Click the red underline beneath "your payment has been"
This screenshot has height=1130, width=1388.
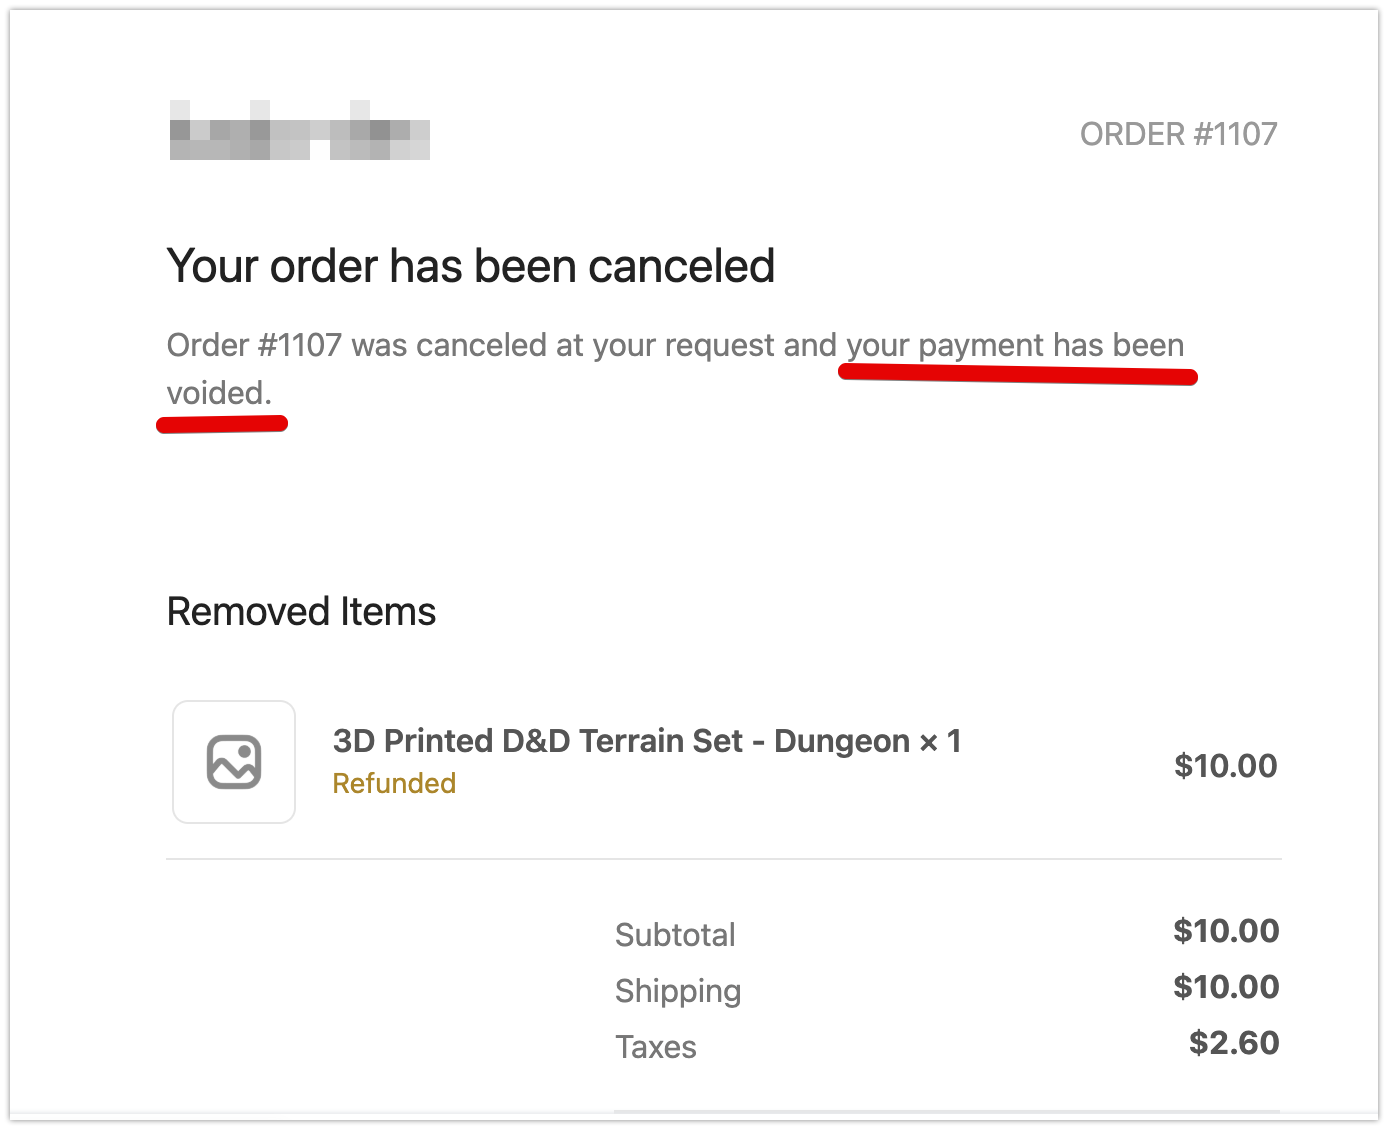click(x=1017, y=375)
